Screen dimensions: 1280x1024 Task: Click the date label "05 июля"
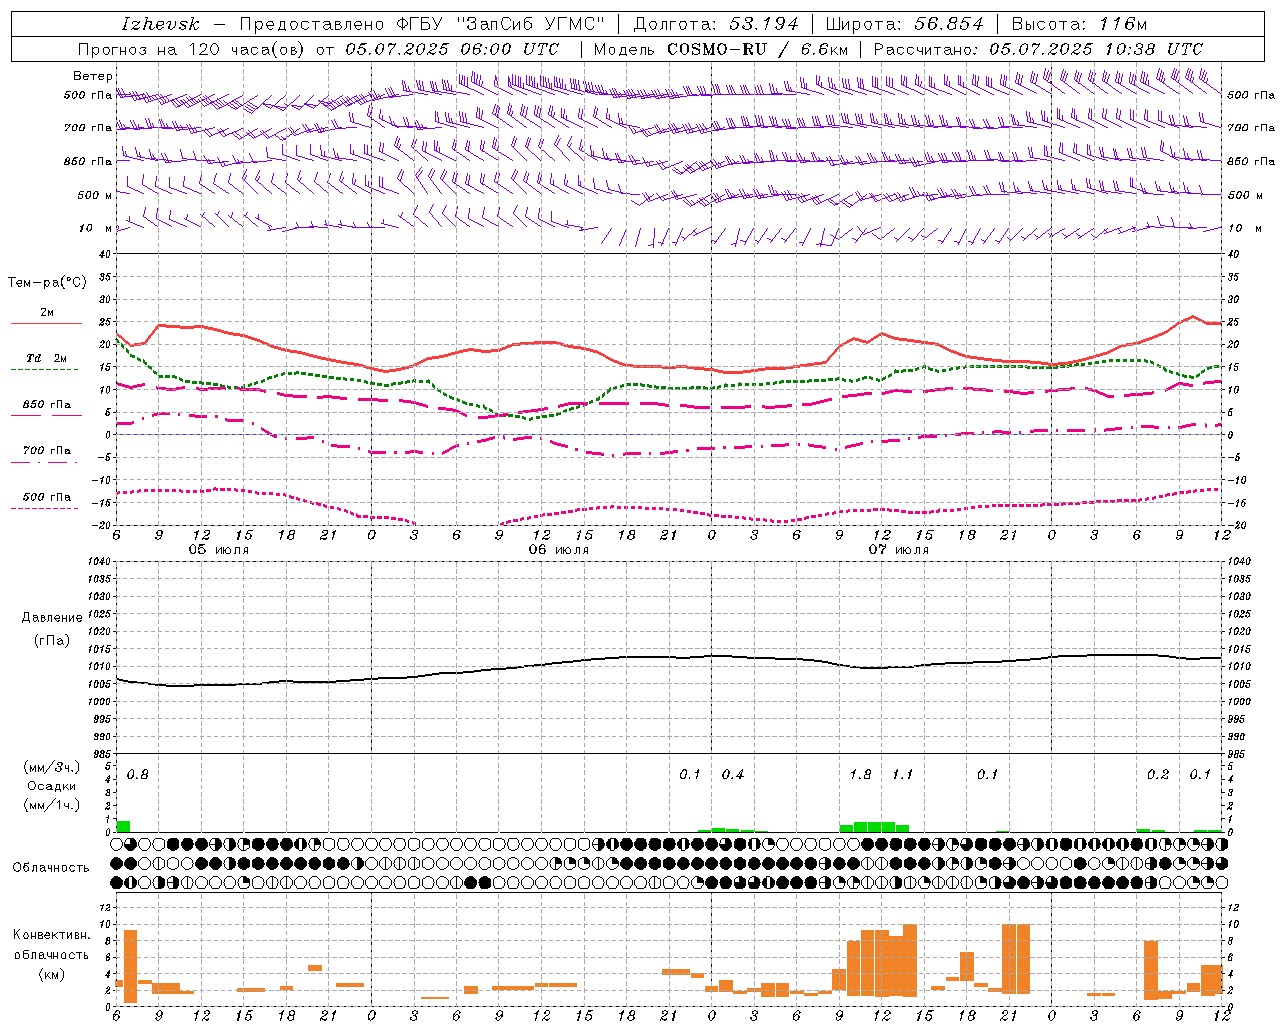coord(219,550)
